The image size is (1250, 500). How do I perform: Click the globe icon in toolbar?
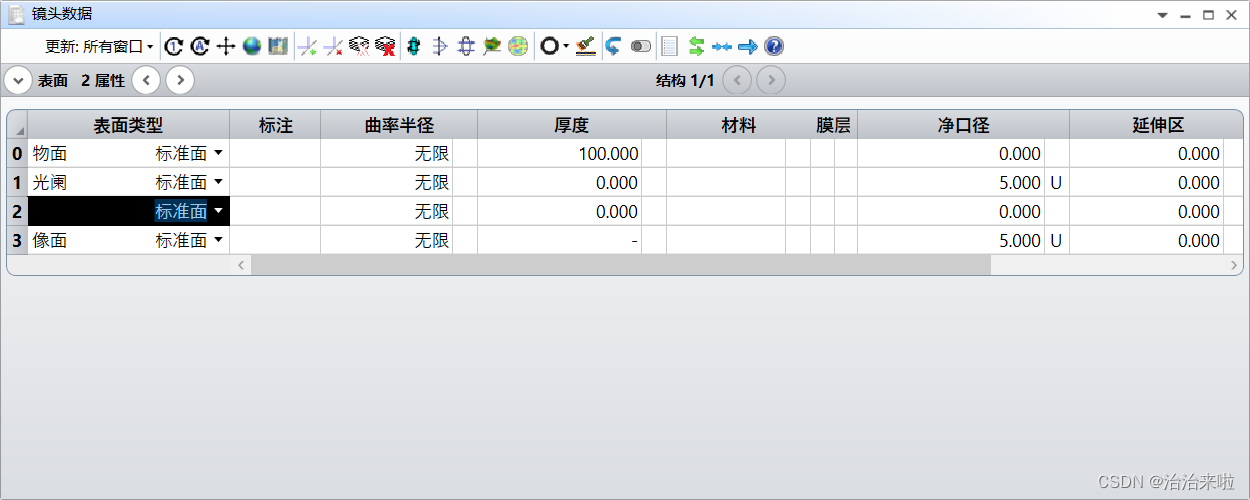point(252,46)
